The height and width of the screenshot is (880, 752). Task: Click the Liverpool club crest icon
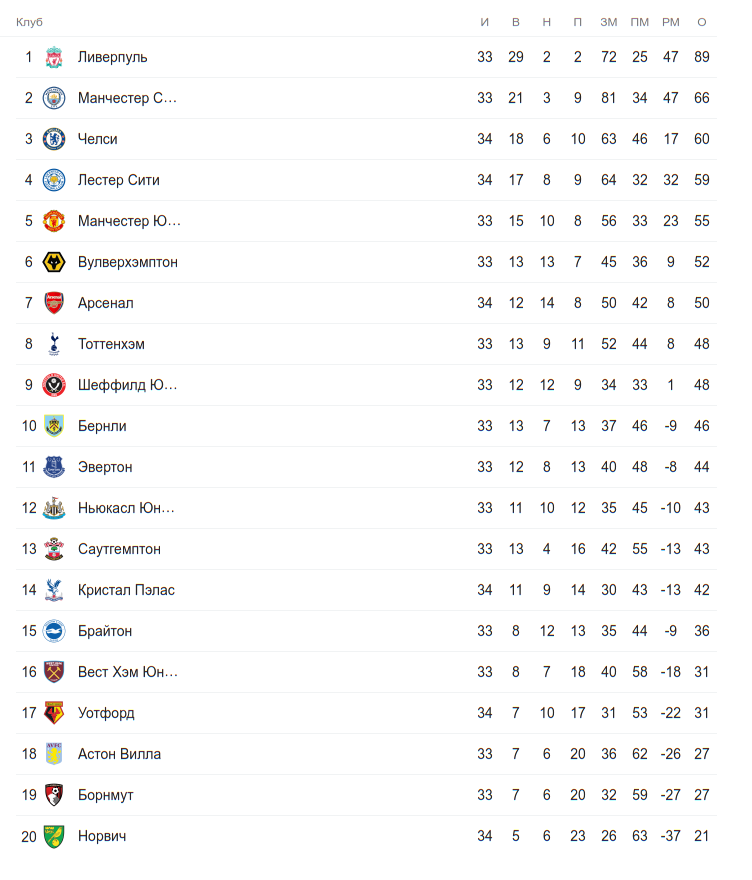pyautogui.click(x=54, y=57)
